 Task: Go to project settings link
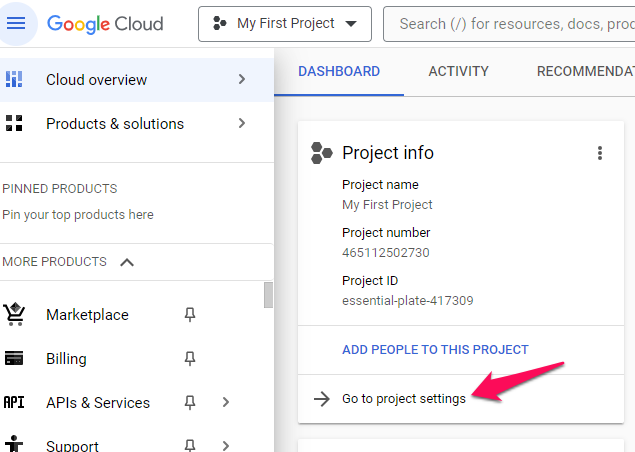pos(404,399)
